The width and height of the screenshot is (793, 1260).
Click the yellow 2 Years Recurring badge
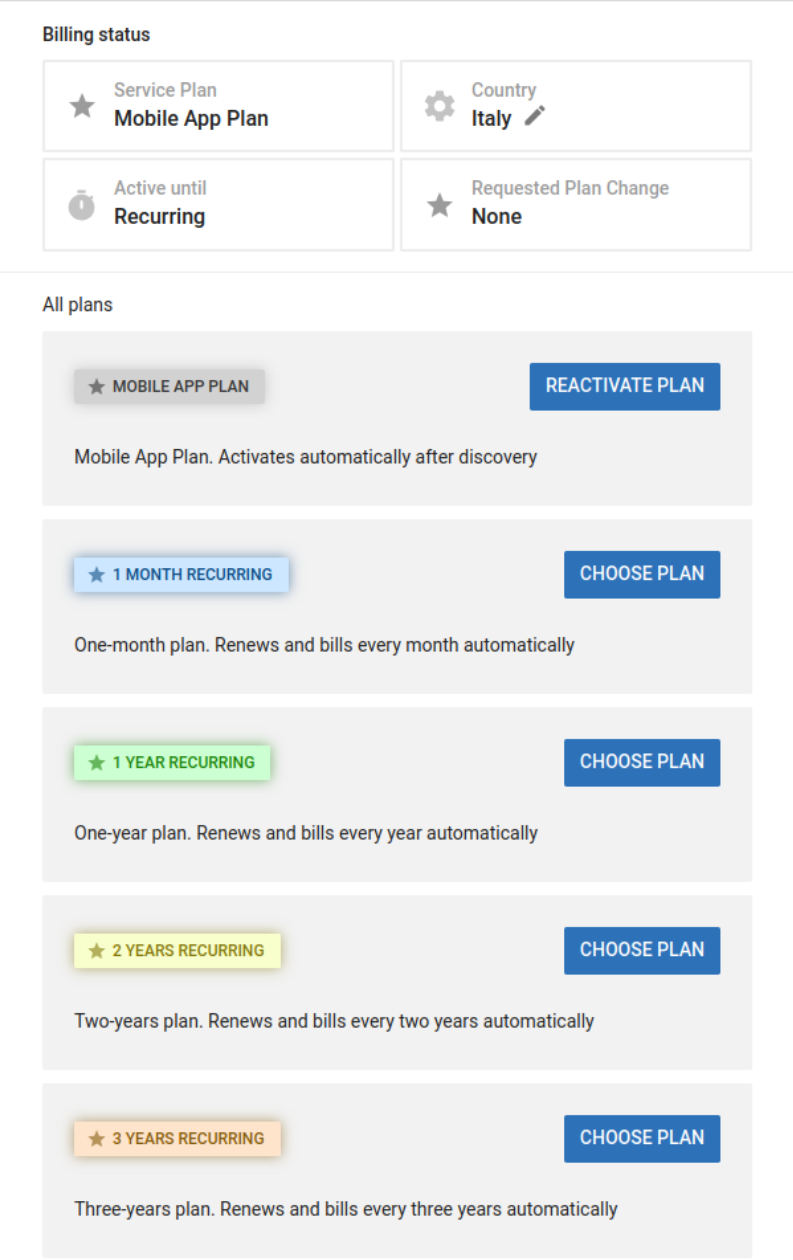pyautogui.click(x=177, y=950)
